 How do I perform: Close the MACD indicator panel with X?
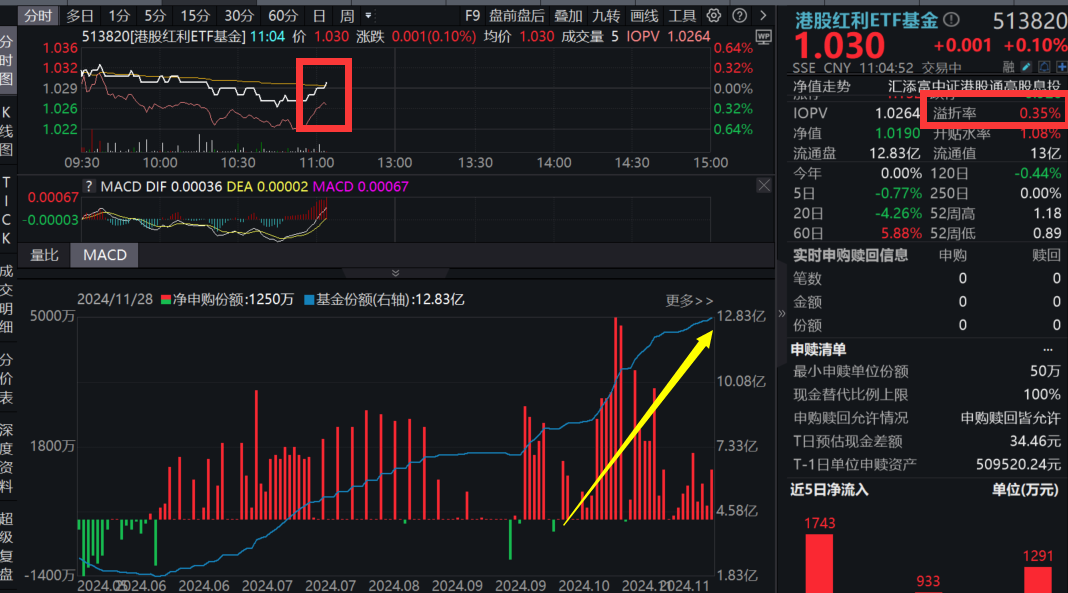764,185
